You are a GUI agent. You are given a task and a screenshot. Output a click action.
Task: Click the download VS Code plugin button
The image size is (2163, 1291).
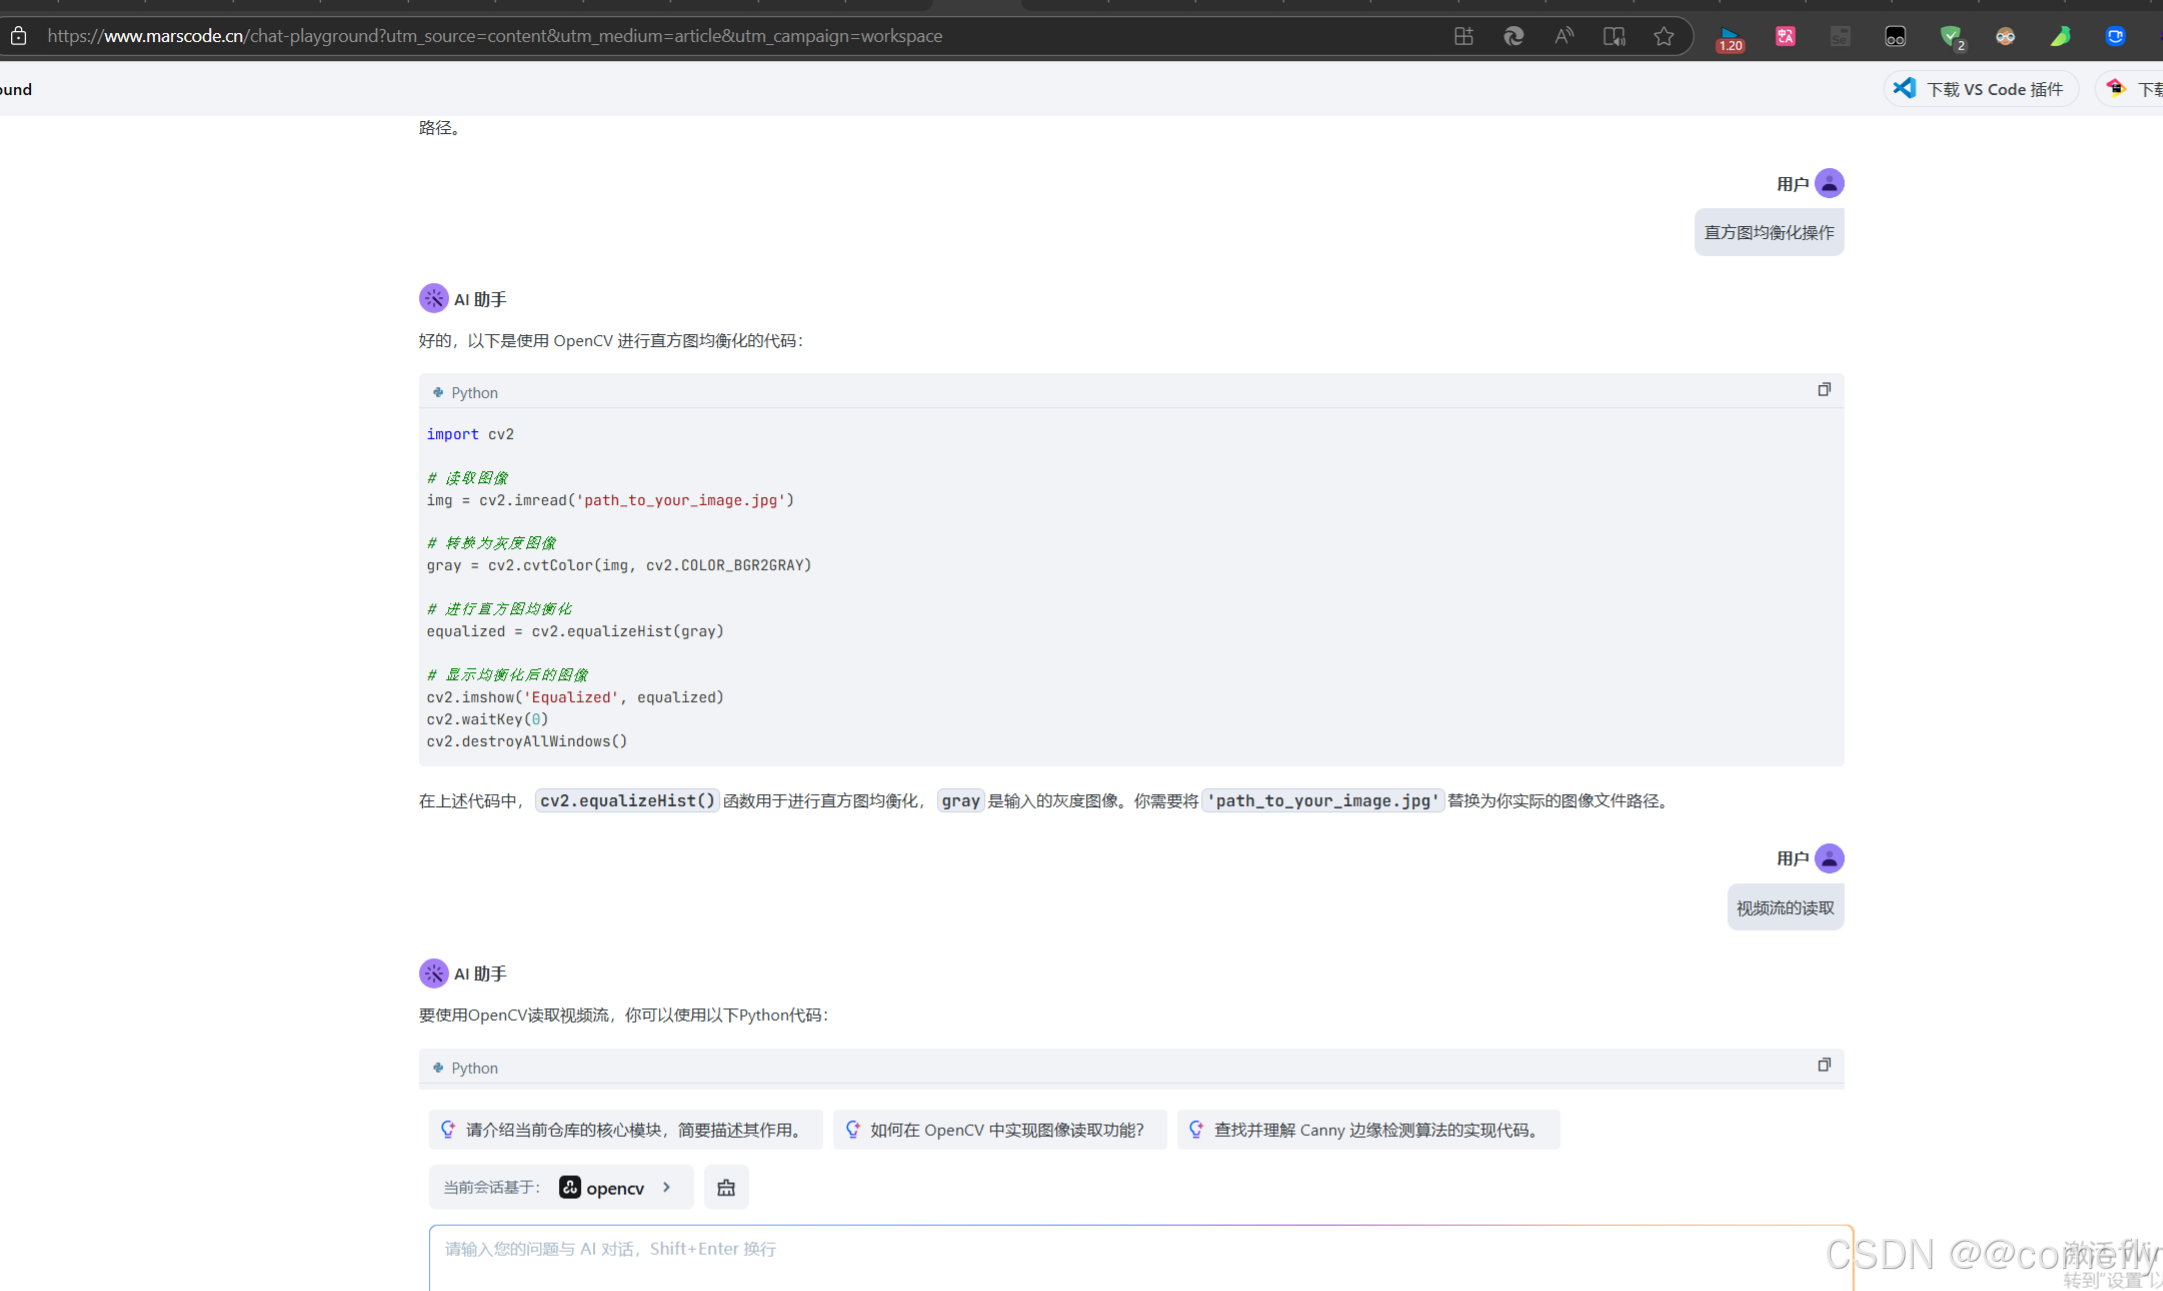click(1981, 89)
